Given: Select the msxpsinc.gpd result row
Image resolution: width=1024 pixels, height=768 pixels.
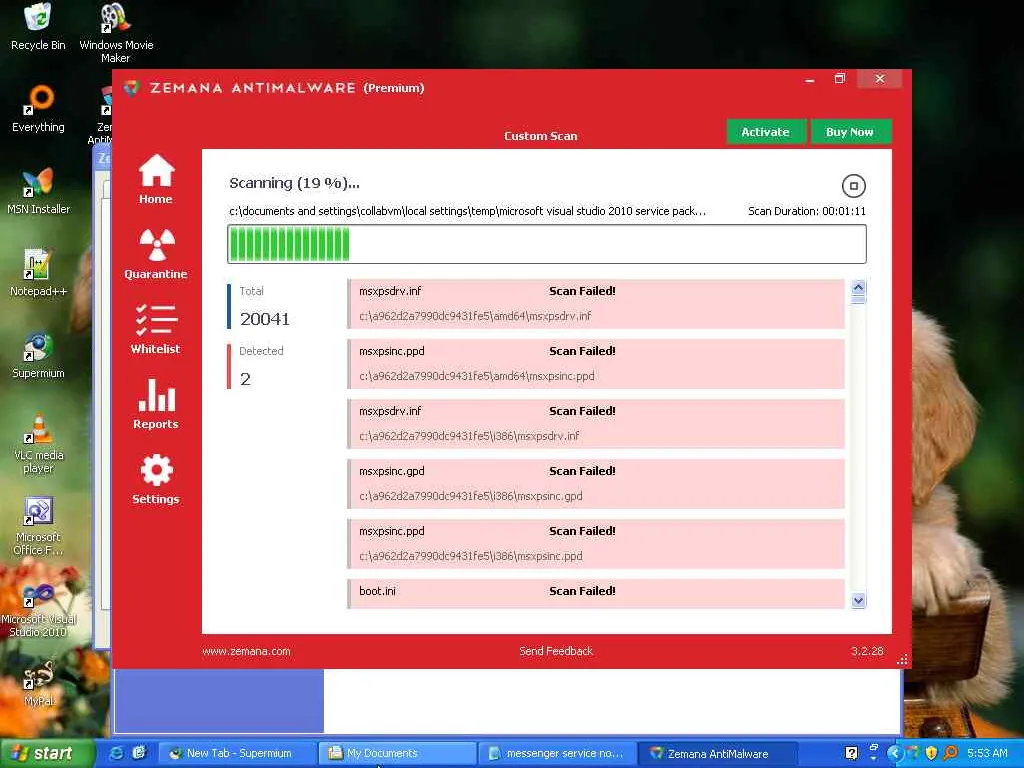Looking at the screenshot, I should (596, 484).
